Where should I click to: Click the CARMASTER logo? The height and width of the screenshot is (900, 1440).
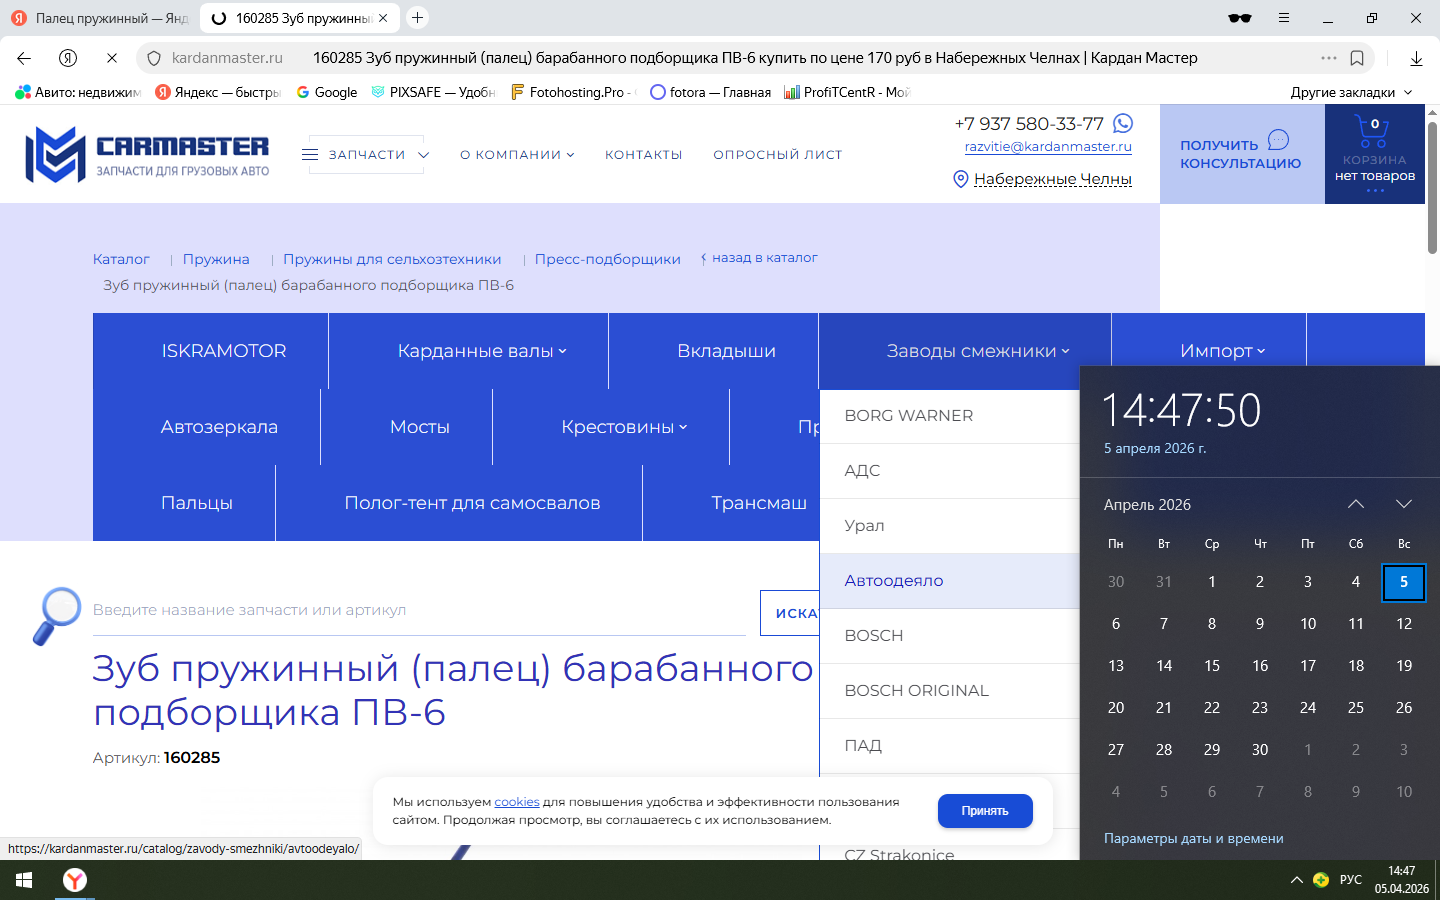coord(147,155)
